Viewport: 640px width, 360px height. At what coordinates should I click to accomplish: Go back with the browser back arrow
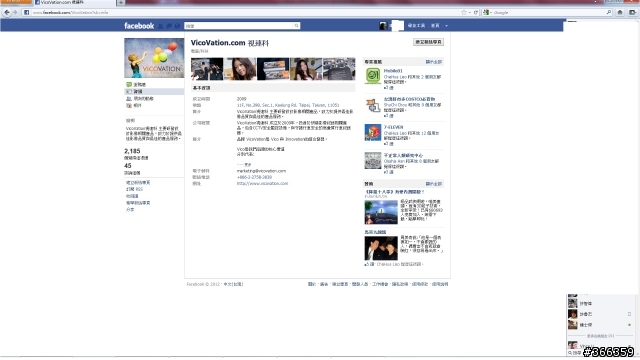[x=7, y=12]
